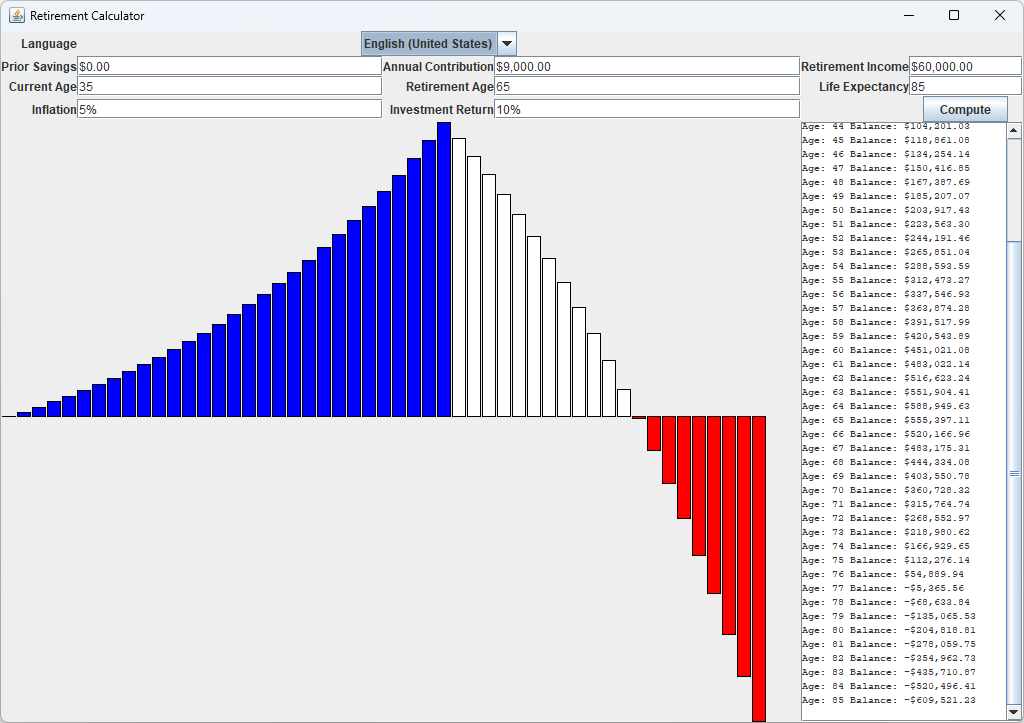Open the Language dropdown arrow
This screenshot has width=1024, height=723.
pos(507,44)
